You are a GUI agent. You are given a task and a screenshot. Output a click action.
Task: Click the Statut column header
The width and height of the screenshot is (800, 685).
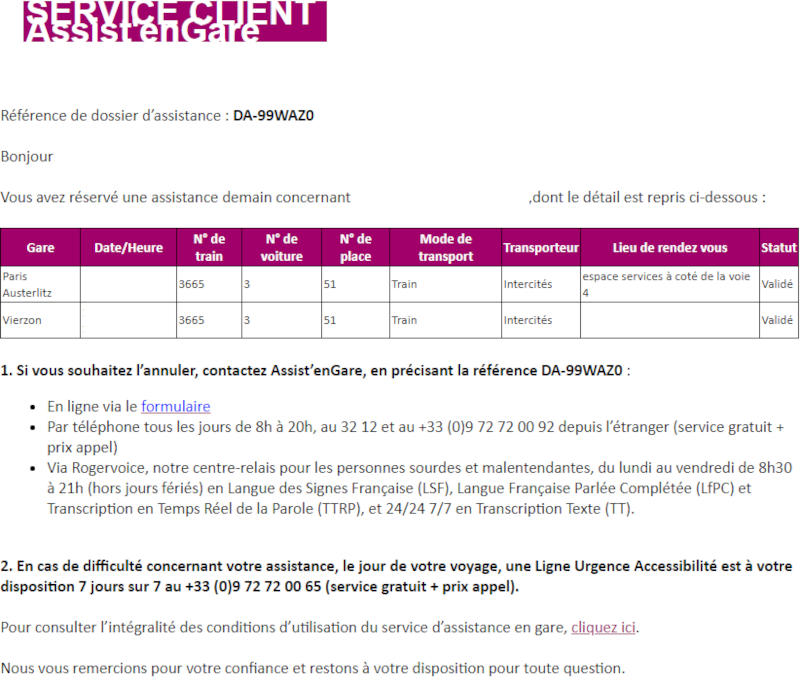[779, 248]
